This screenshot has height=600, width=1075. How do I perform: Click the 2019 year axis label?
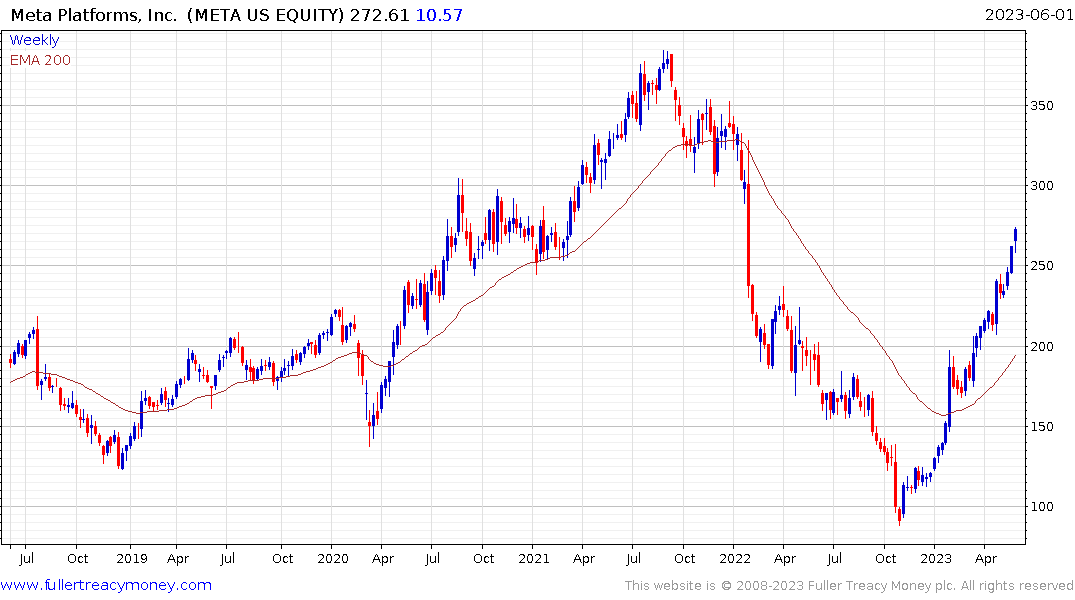pos(132,558)
